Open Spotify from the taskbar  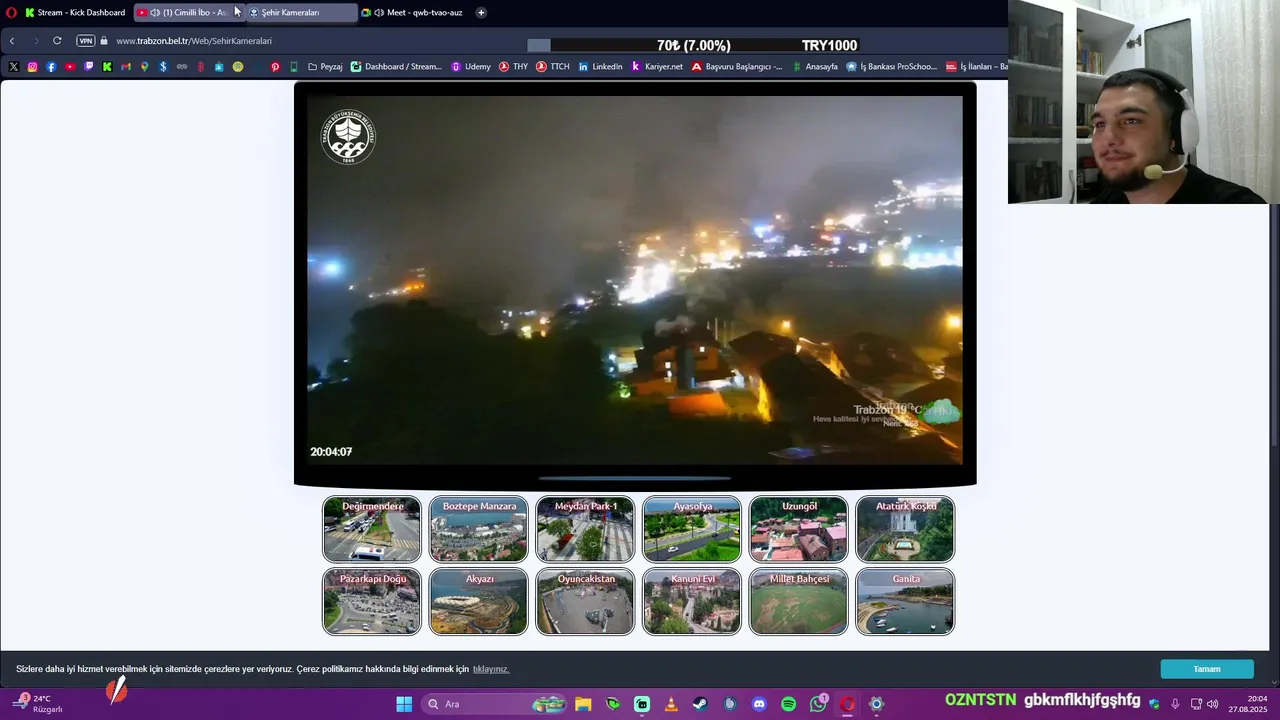[x=788, y=704]
